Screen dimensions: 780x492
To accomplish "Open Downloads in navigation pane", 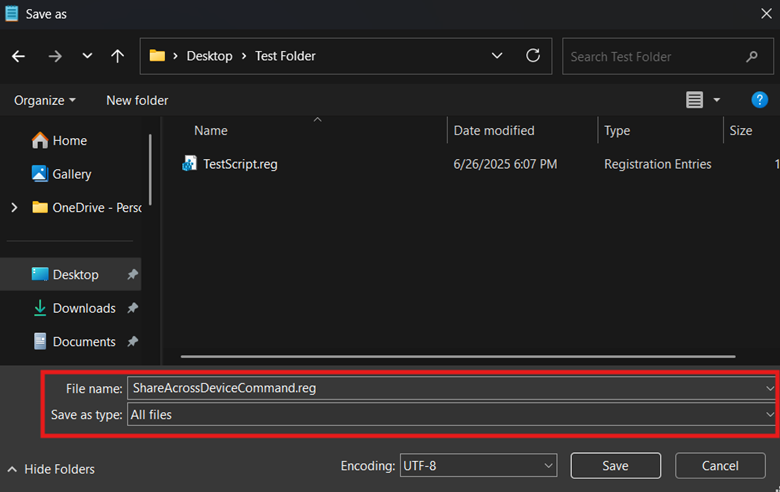I will pos(74,308).
